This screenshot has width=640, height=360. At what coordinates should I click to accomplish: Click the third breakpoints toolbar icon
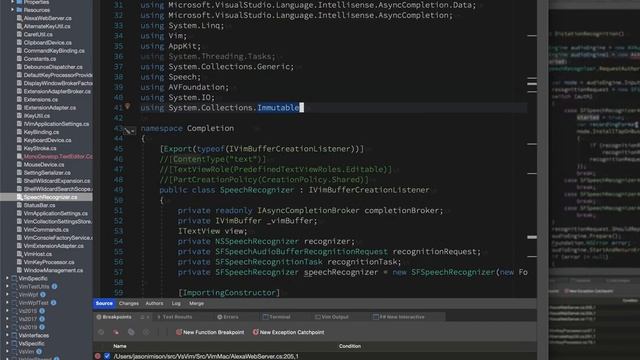(x=131, y=332)
